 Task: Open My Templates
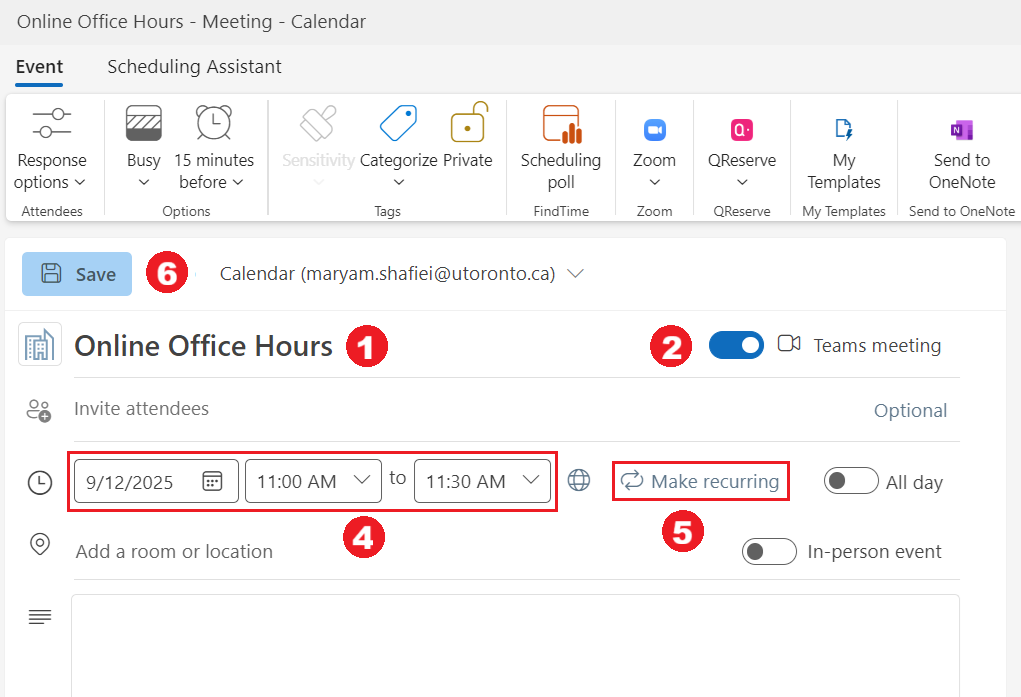pyautogui.click(x=843, y=150)
